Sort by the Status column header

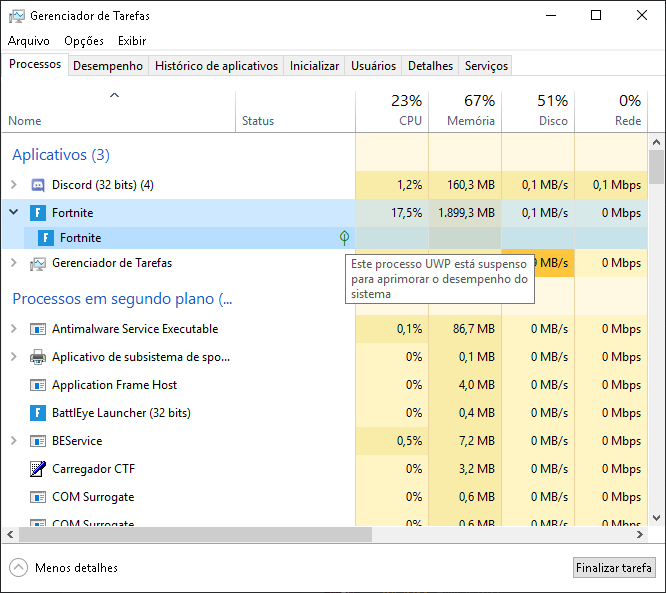coord(296,111)
